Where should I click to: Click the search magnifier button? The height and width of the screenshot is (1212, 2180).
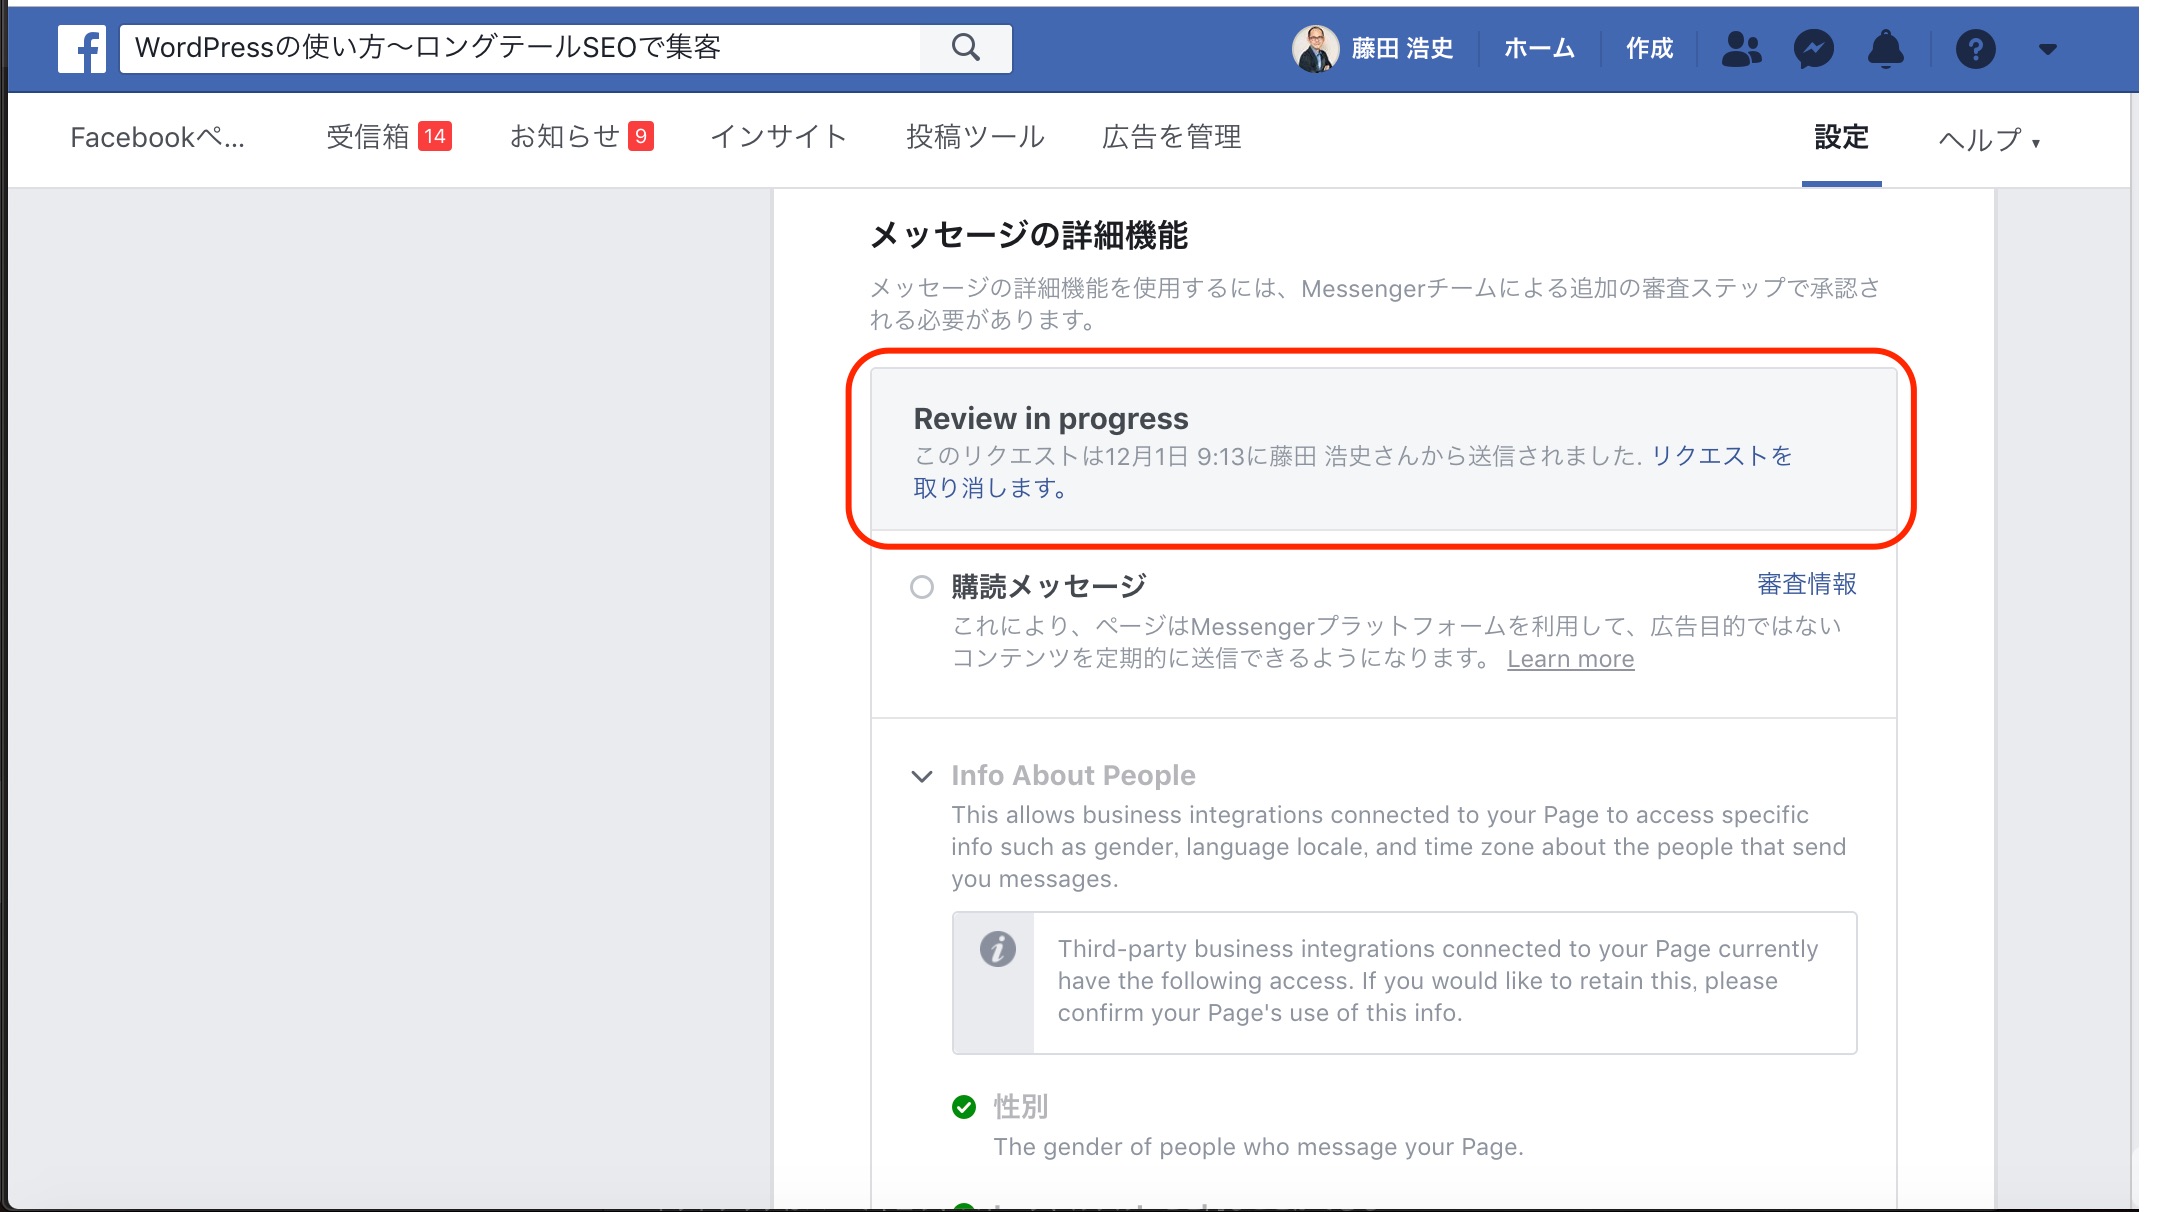click(965, 48)
